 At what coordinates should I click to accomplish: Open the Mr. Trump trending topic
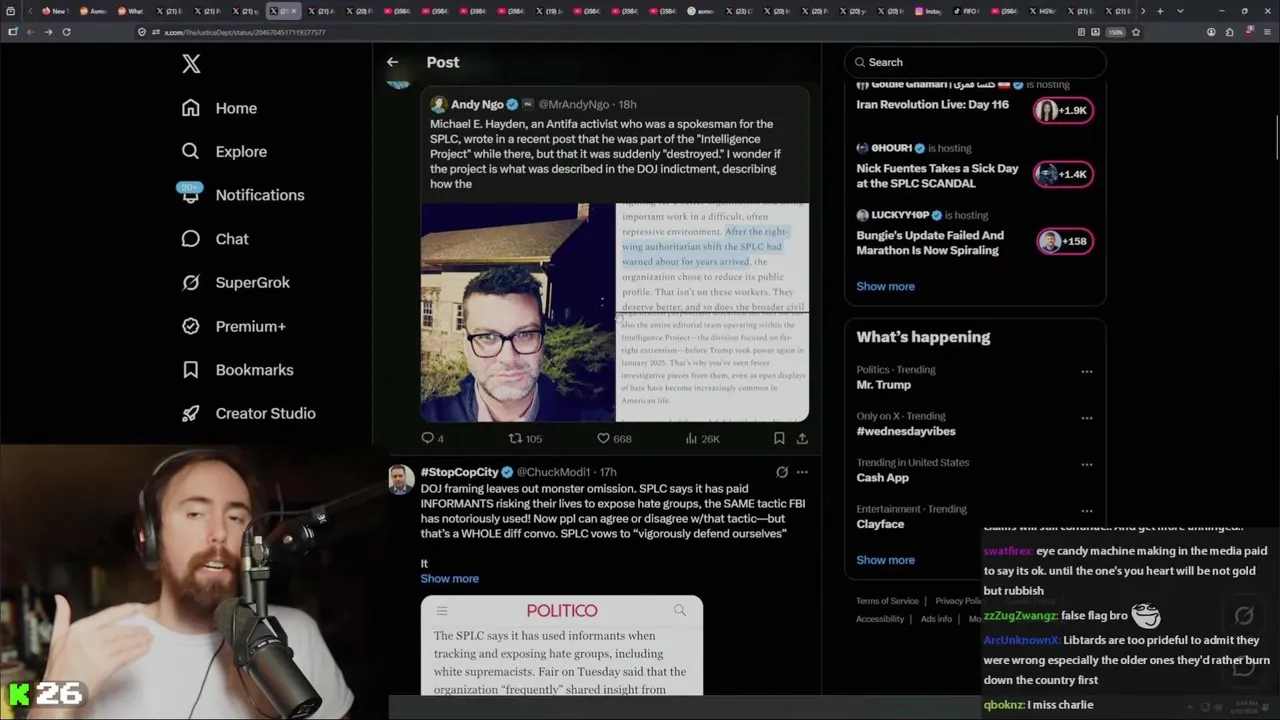tap(883, 385)
